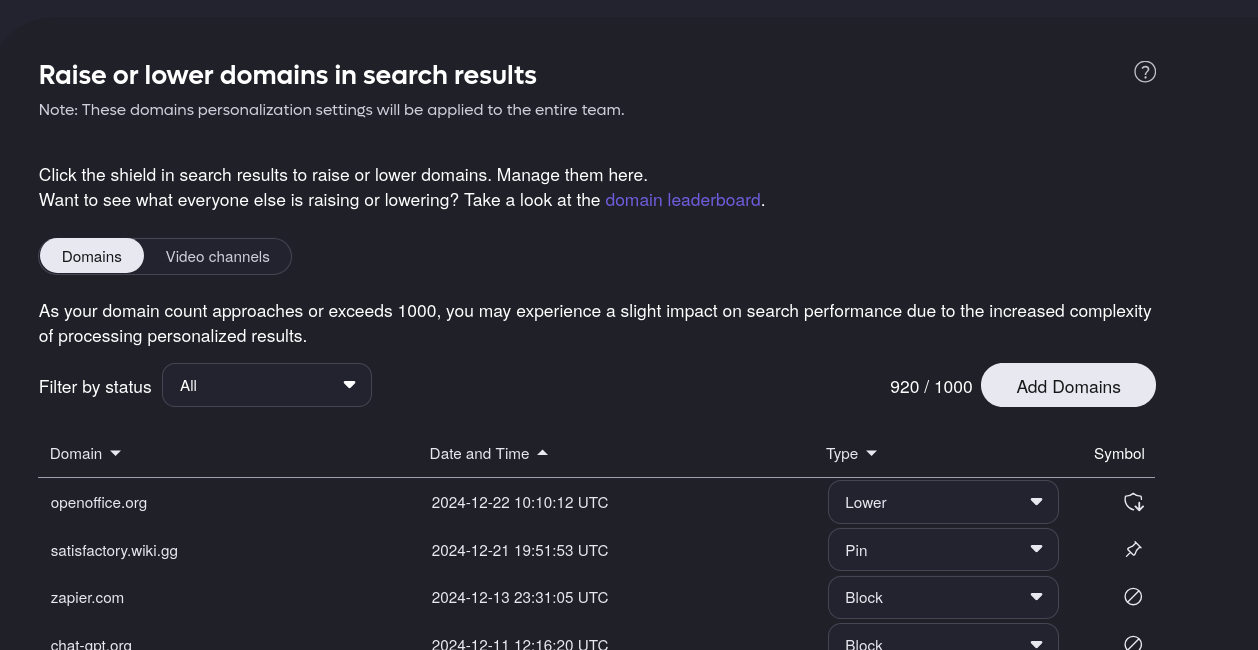Screen dimensions: 1258x650
Task: Switch to the Video channels tab
Action: [217, 256]
